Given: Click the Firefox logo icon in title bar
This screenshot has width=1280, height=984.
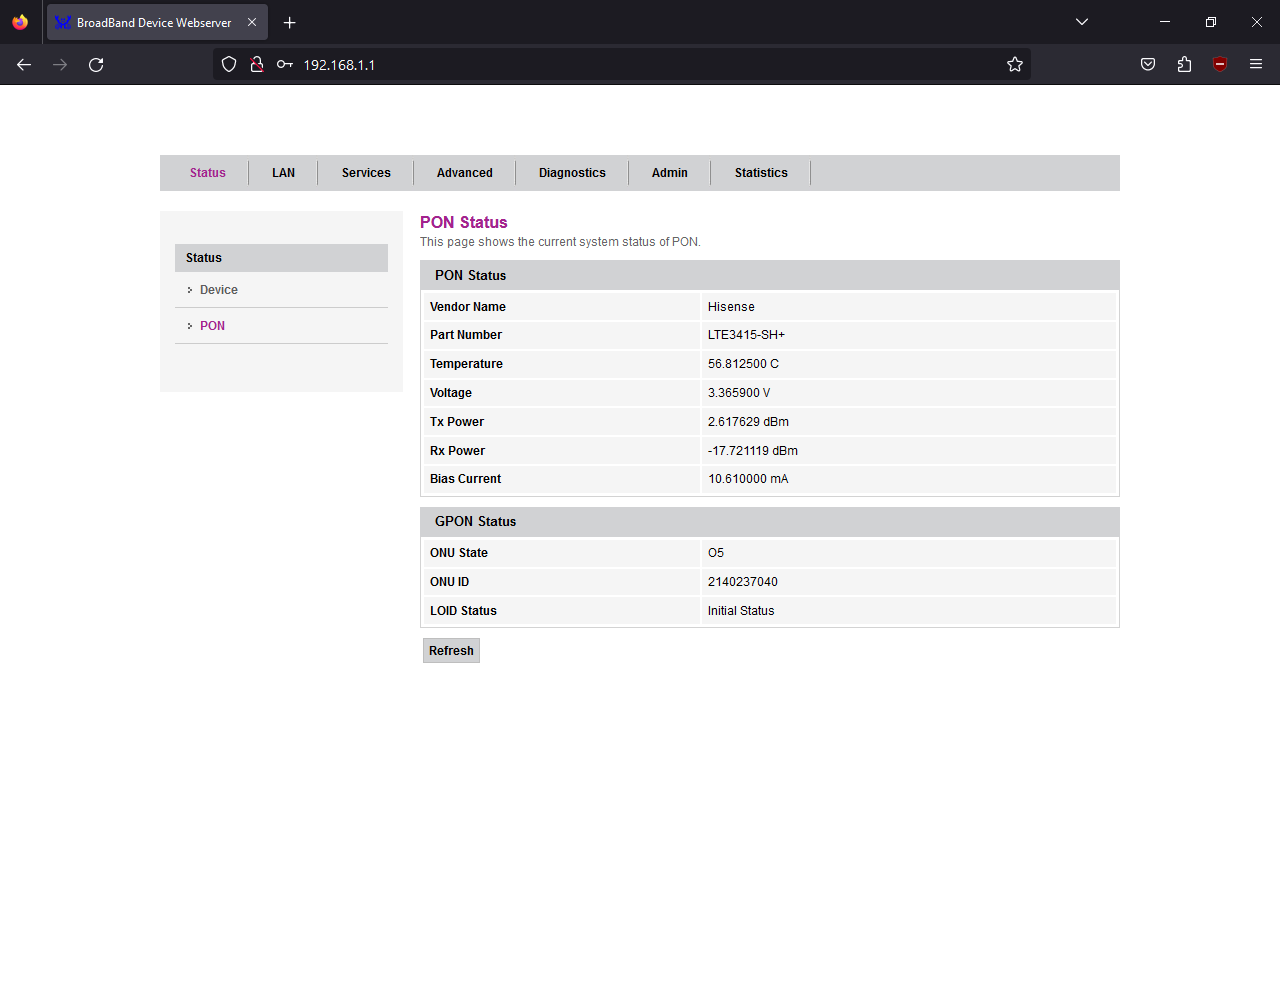Looking at the screenshot, I should (20, 22).
